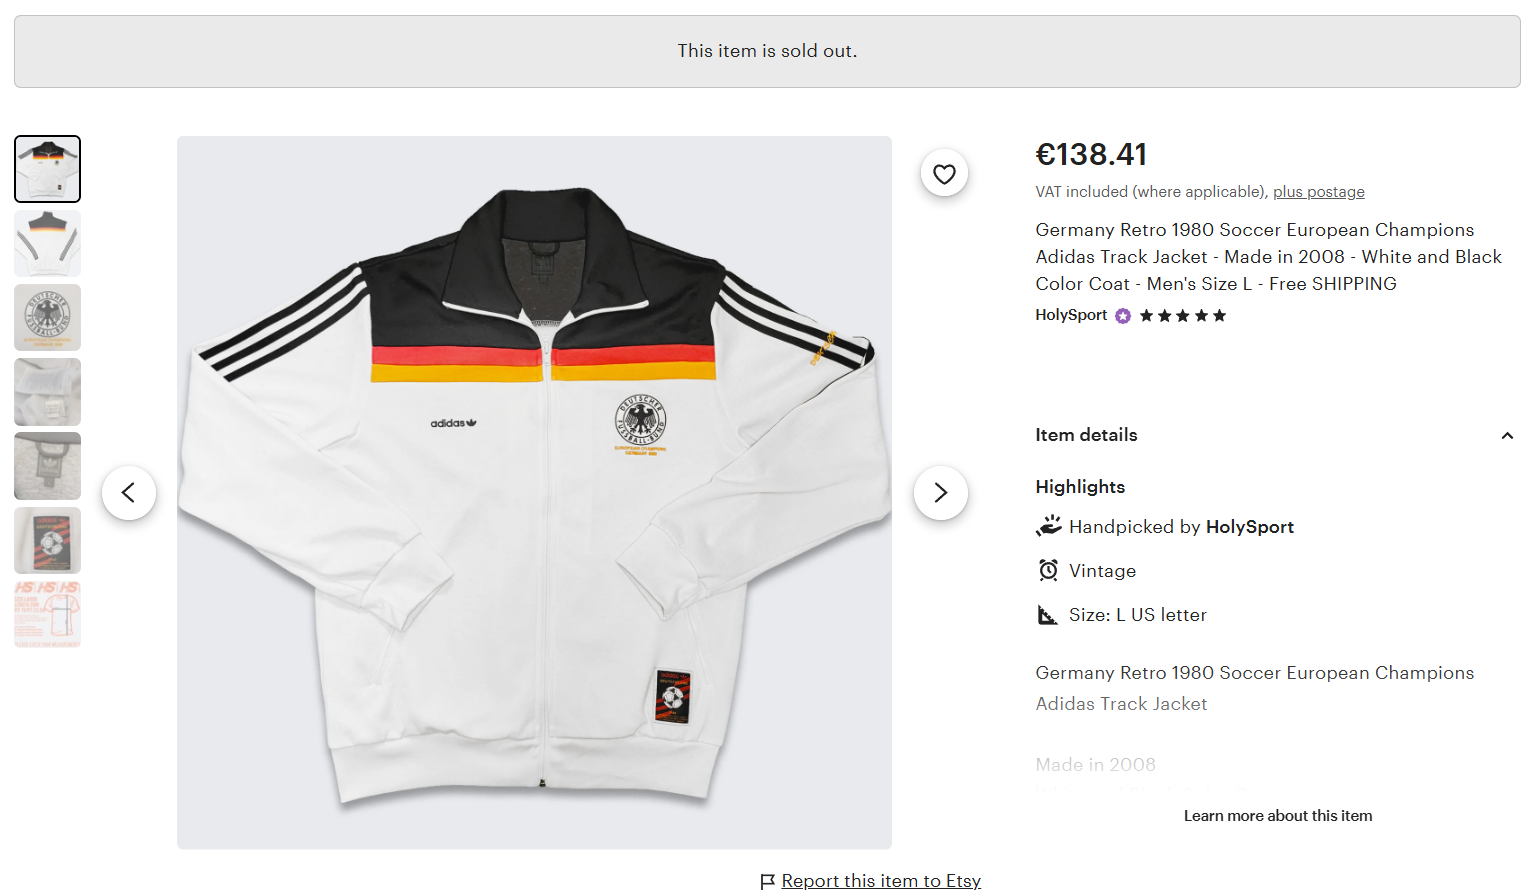Click the Size ruler icon in Highlights
Viewport: 1535px width, 890px height.
1047,613
